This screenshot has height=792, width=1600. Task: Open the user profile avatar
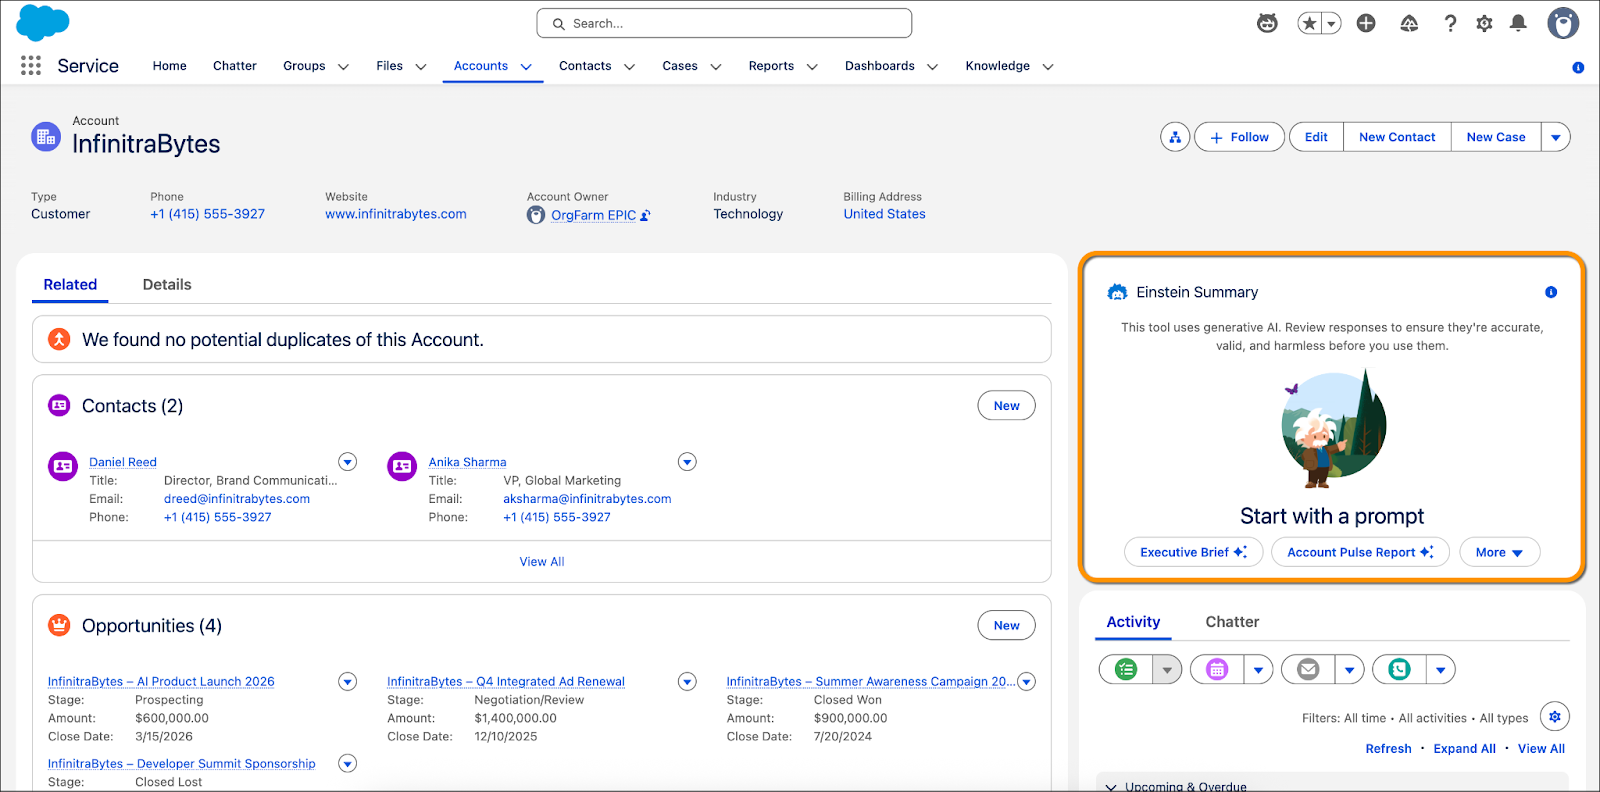(1563, 23)
